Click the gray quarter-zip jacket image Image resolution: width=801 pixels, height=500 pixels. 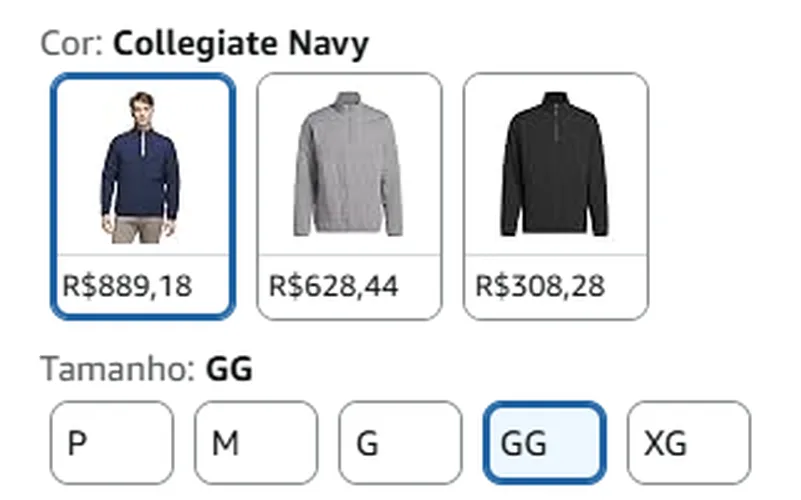tap(348, 164)
